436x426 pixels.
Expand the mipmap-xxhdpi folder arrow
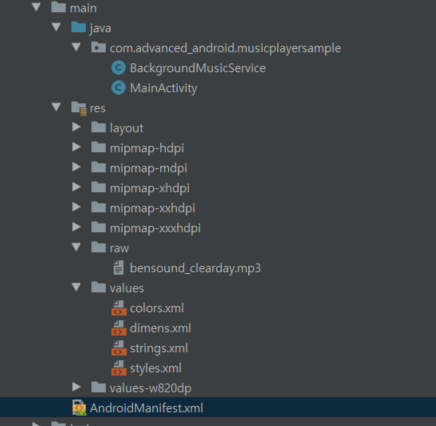coord(76,207)
